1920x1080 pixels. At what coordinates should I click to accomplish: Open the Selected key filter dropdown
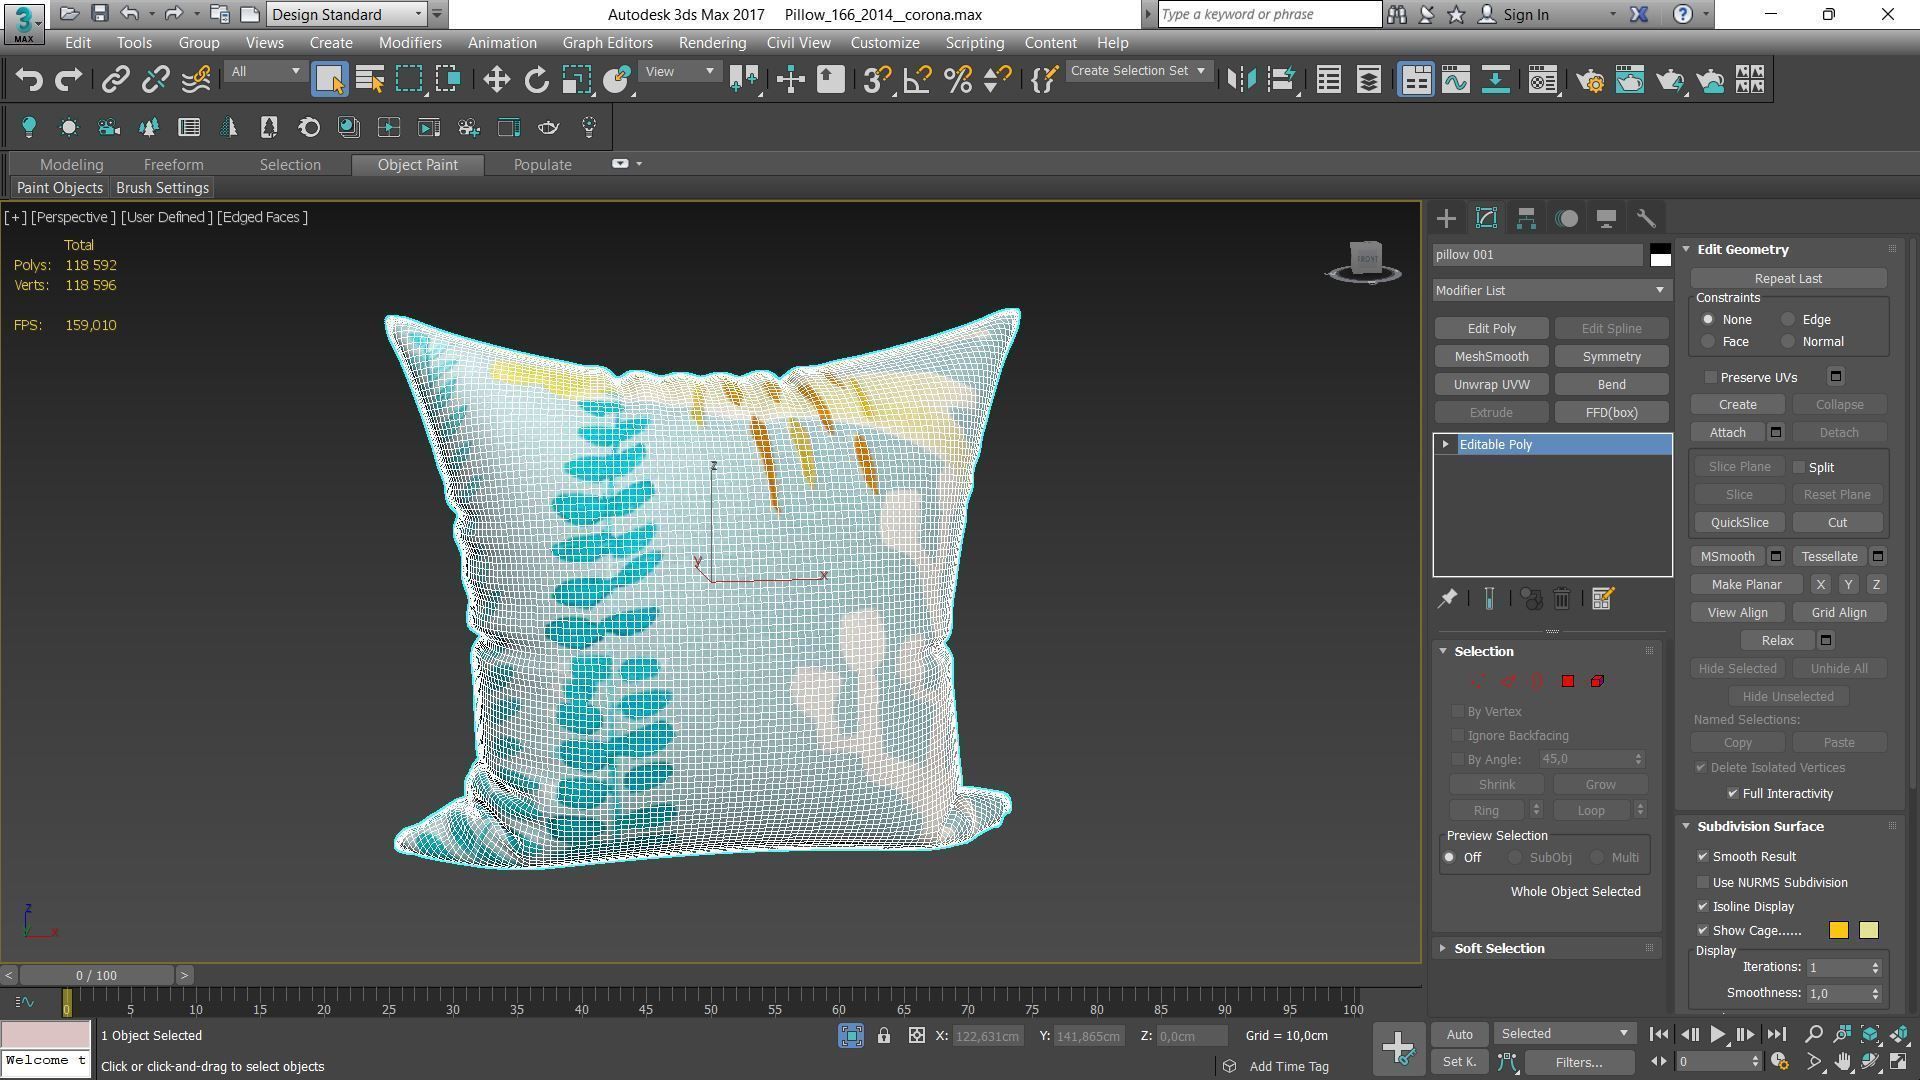[1564, 1034]
